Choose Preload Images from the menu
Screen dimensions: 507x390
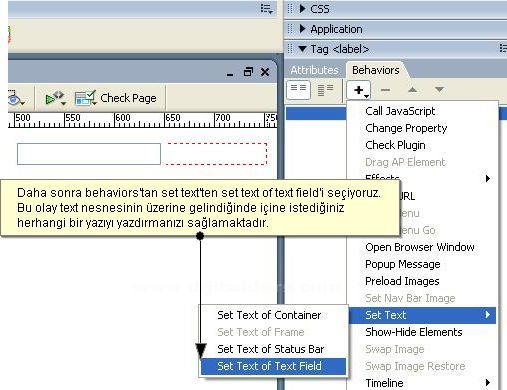402,281
